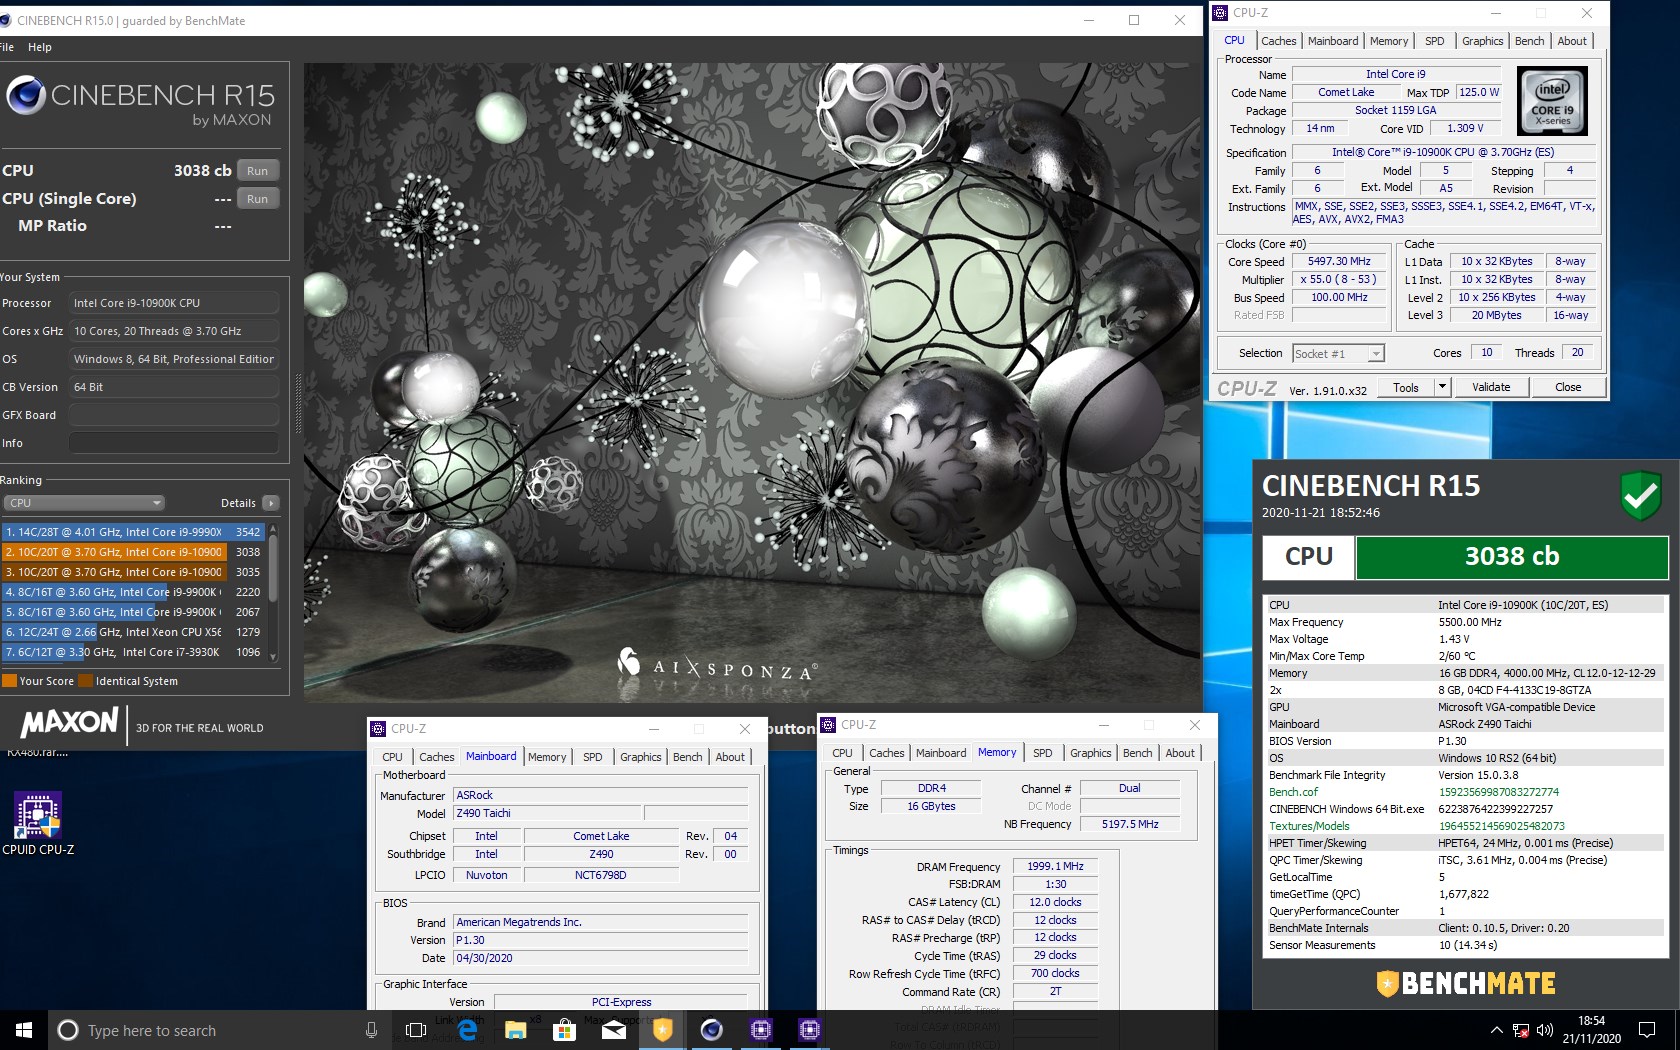Click the Memory CPU-Z window title icon
The width and height of the screenshot is (1680, 1050).
(x=828, y=725)
